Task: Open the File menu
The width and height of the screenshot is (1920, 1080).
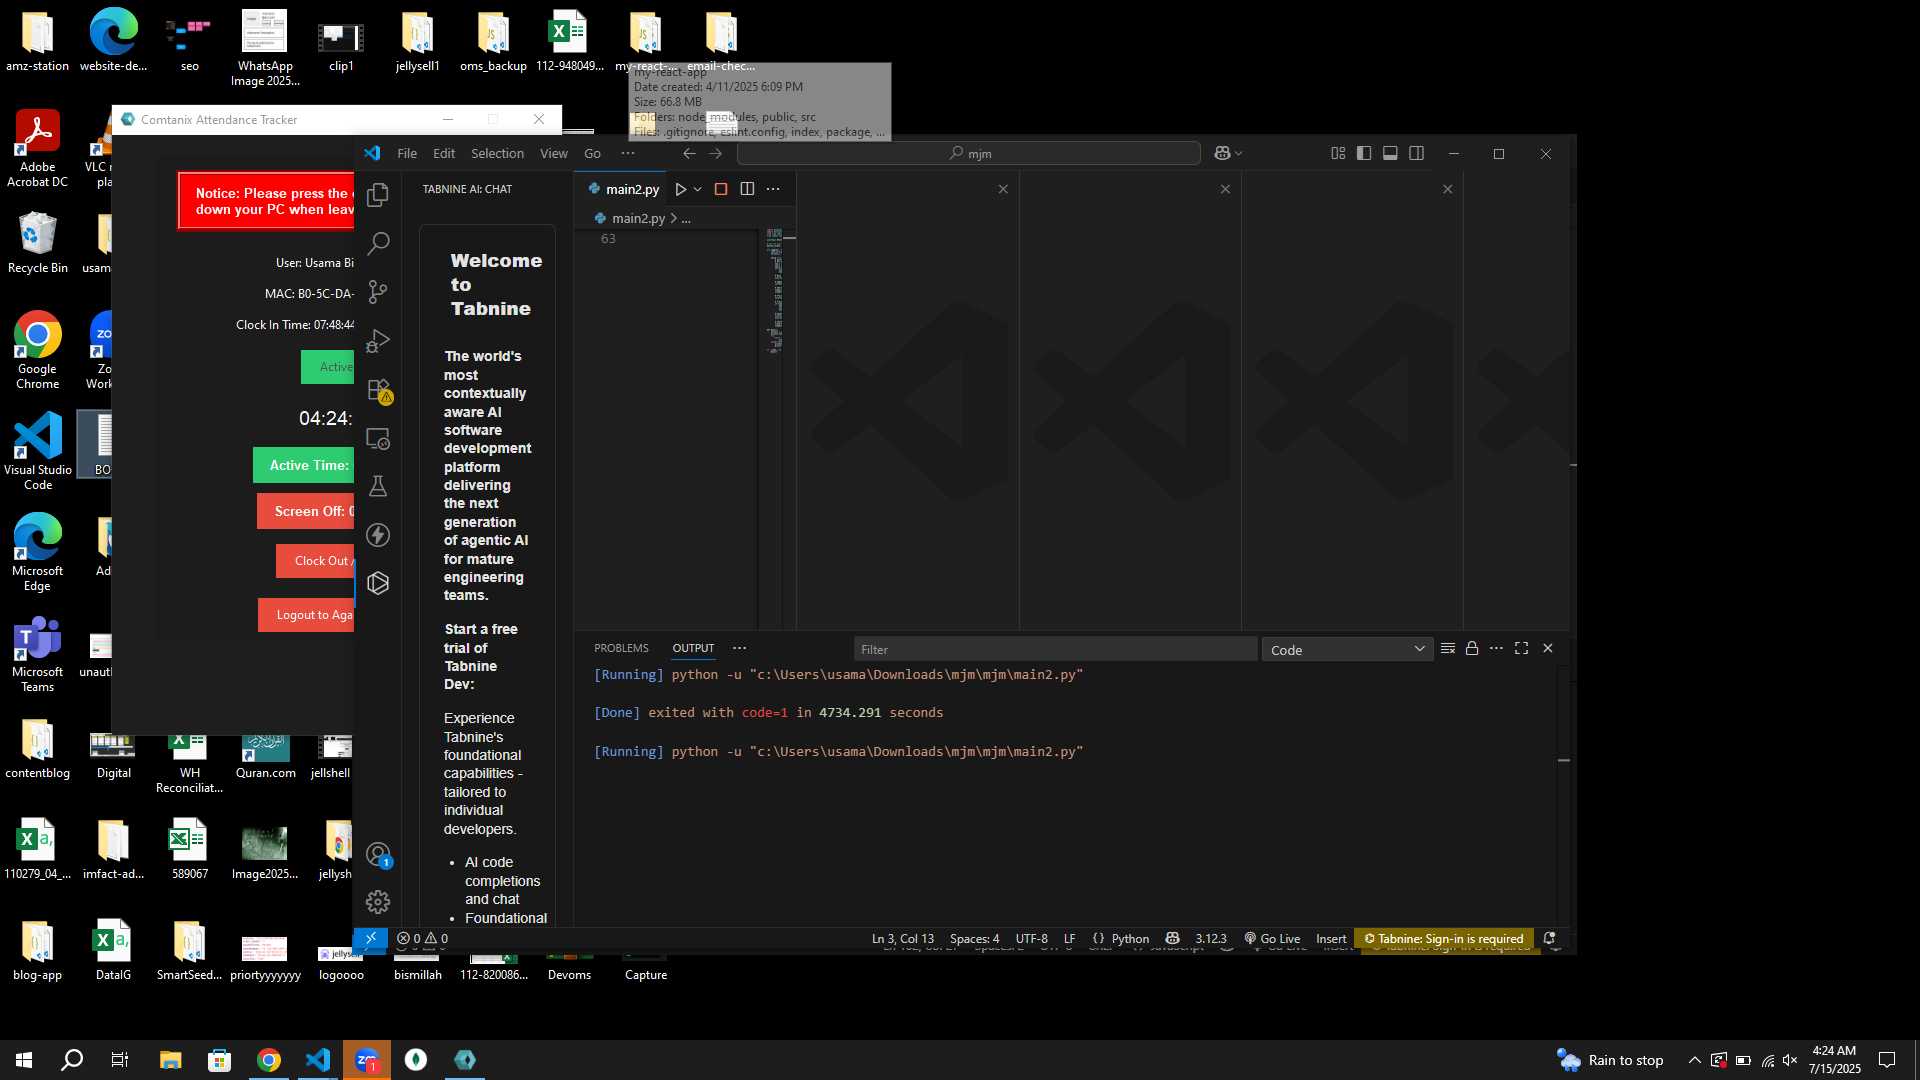Action: (x=407, y=153)
